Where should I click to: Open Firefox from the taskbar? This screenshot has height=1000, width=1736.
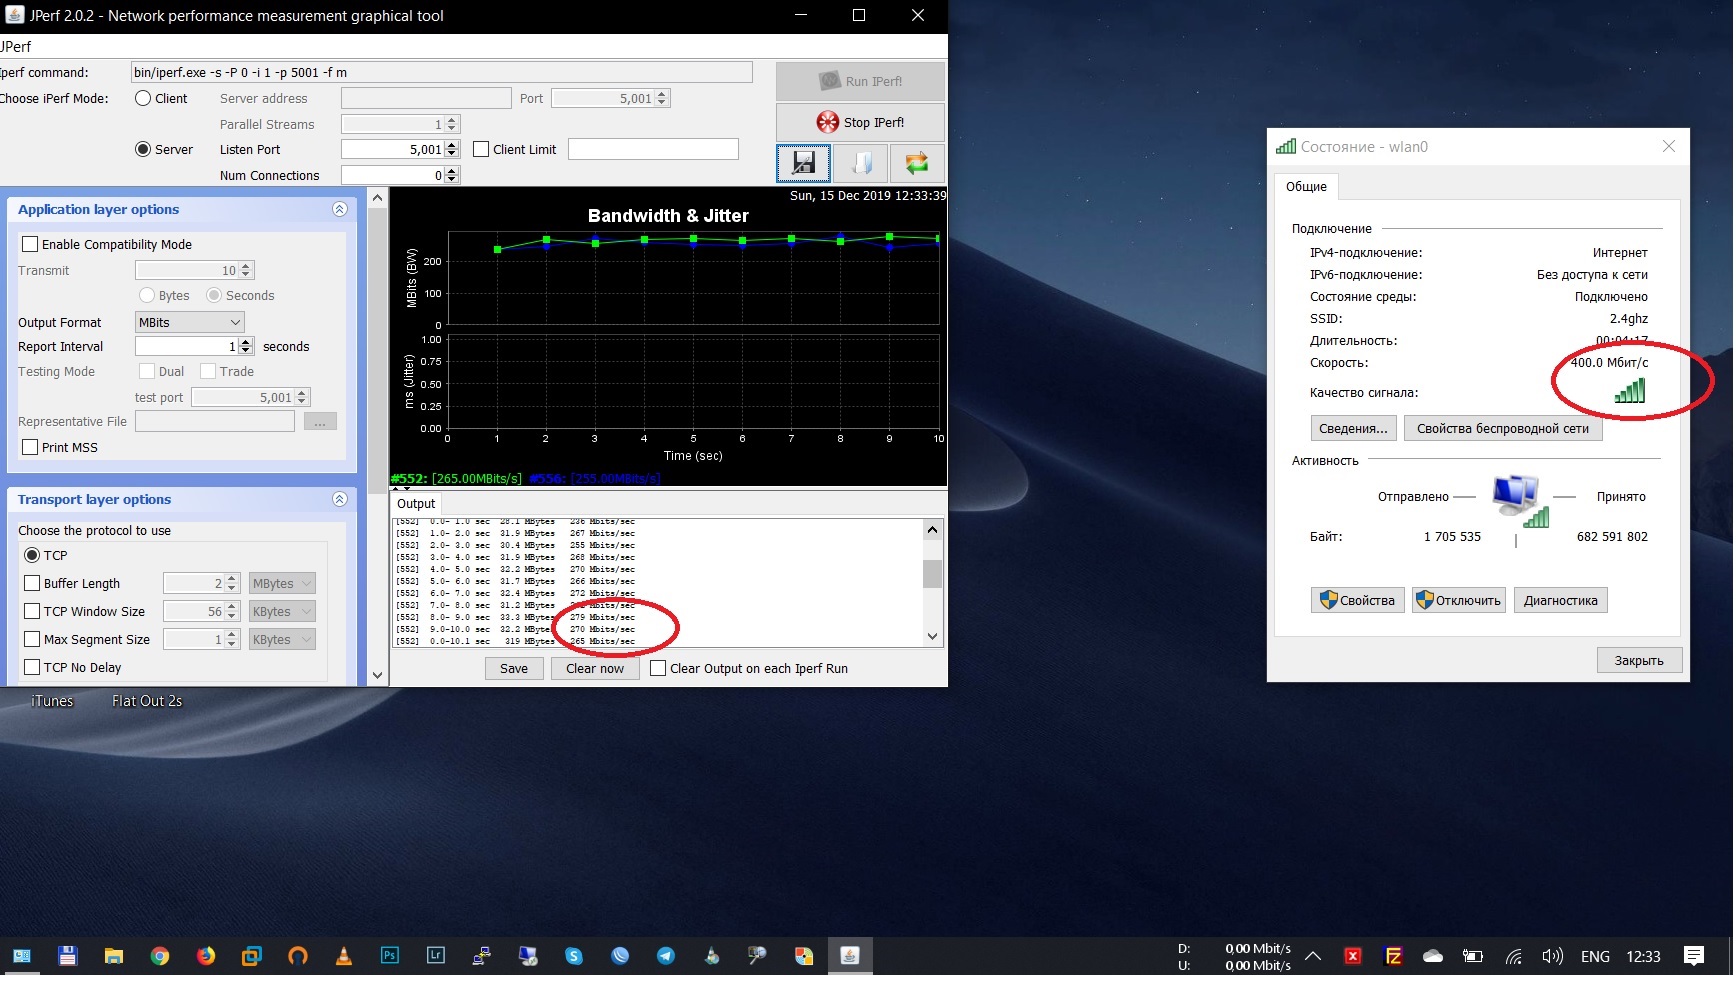[206, 956]
